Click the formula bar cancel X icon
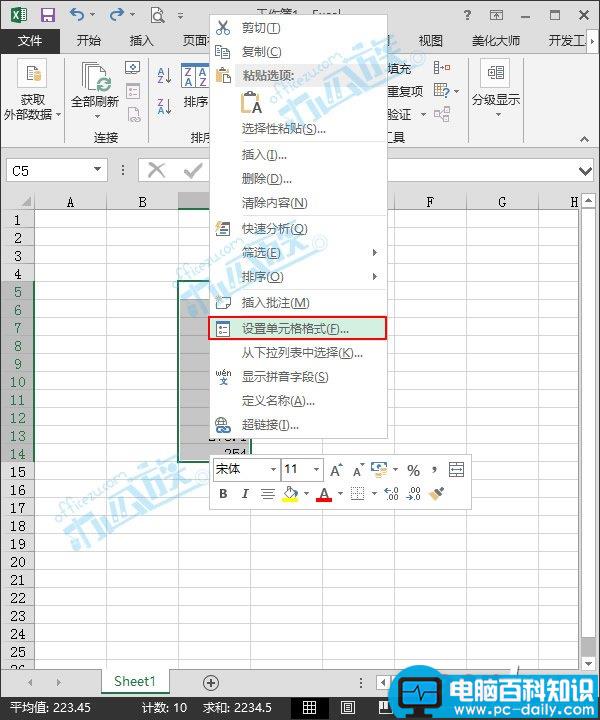Viewport: 600px width, 720px height. (x=156, y=170)
